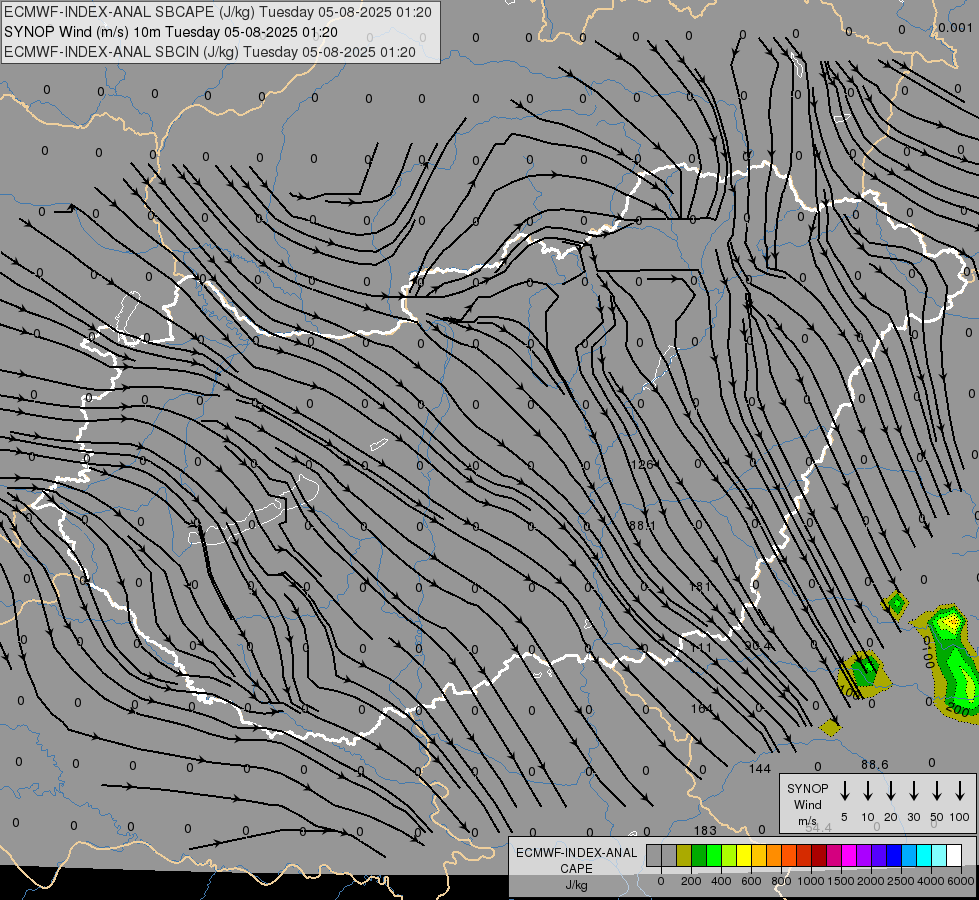979x900 pixels.
Task: Click the 50 label in wind legend
Action: pyautogui.click(x=937, y=817)
